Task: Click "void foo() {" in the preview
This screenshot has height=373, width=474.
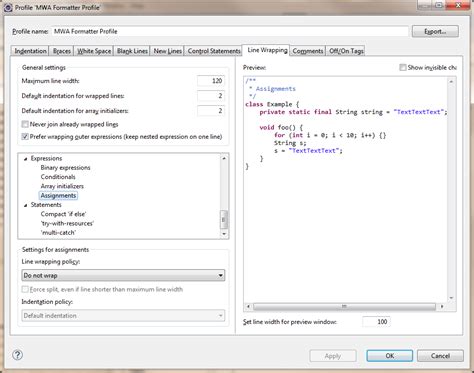Action: pos(281,128)
